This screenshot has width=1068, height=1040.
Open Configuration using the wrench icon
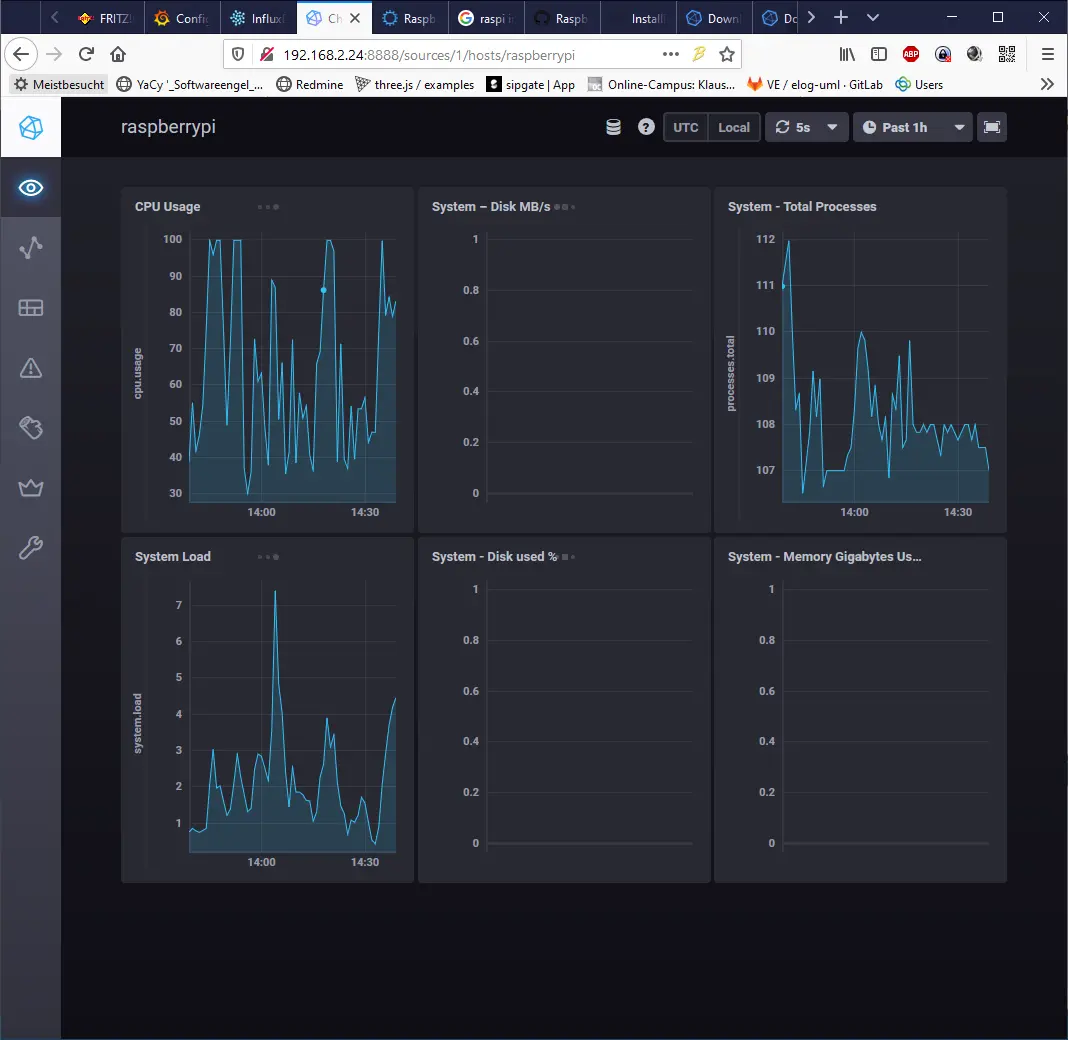pos(30,548)
